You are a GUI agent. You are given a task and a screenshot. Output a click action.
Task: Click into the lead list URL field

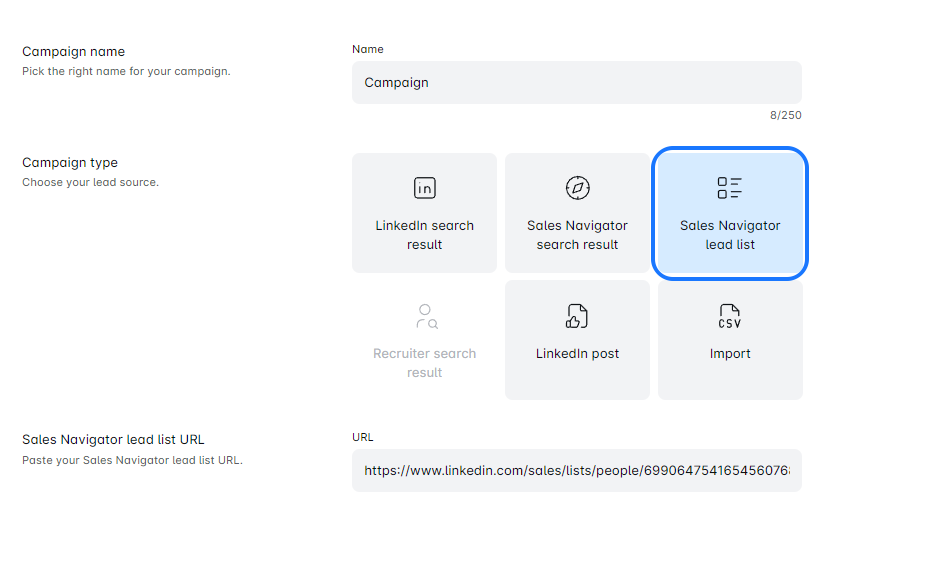point(576,470)
